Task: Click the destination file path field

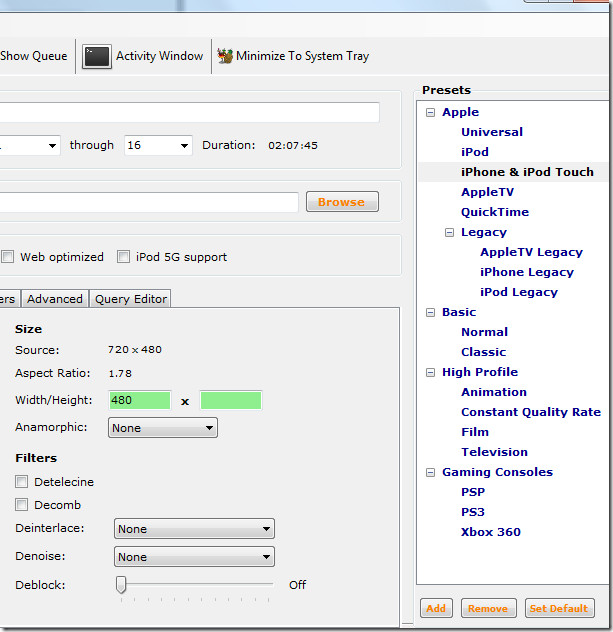Action: [x=149, y=202]
